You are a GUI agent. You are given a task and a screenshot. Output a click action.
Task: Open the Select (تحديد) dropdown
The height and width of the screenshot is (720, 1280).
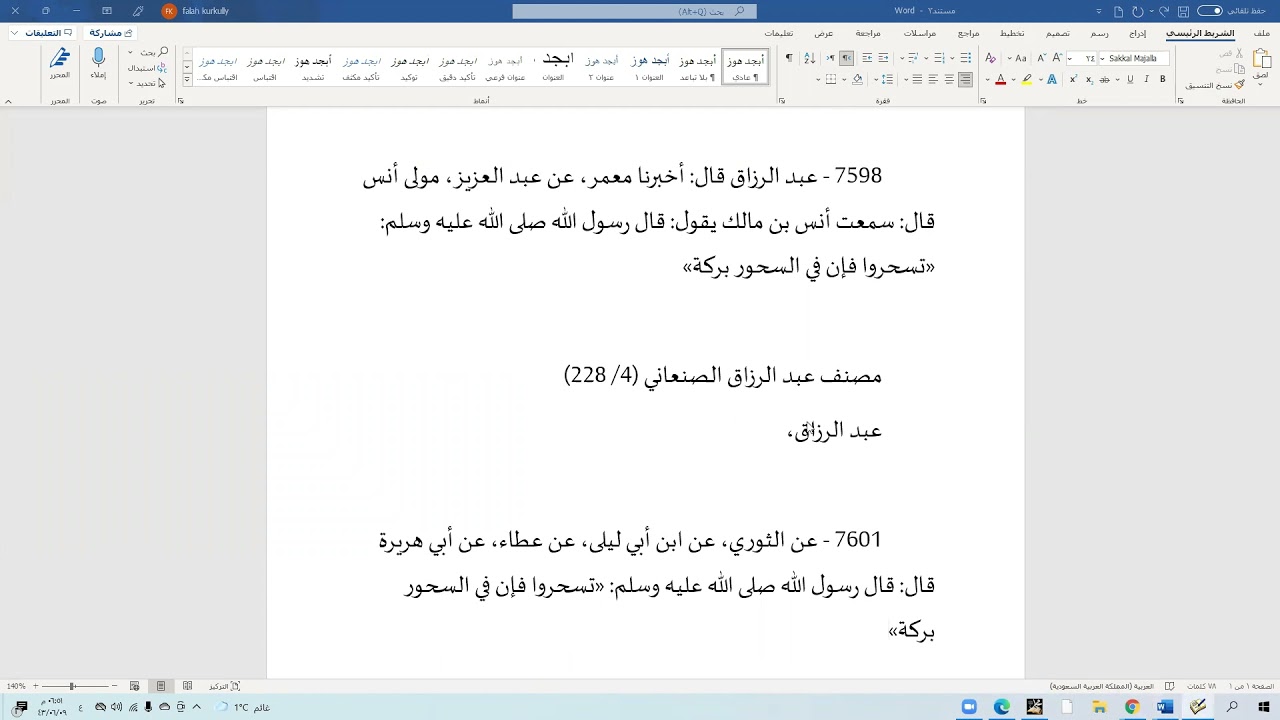pyautogui.click(x=146, y=83)
